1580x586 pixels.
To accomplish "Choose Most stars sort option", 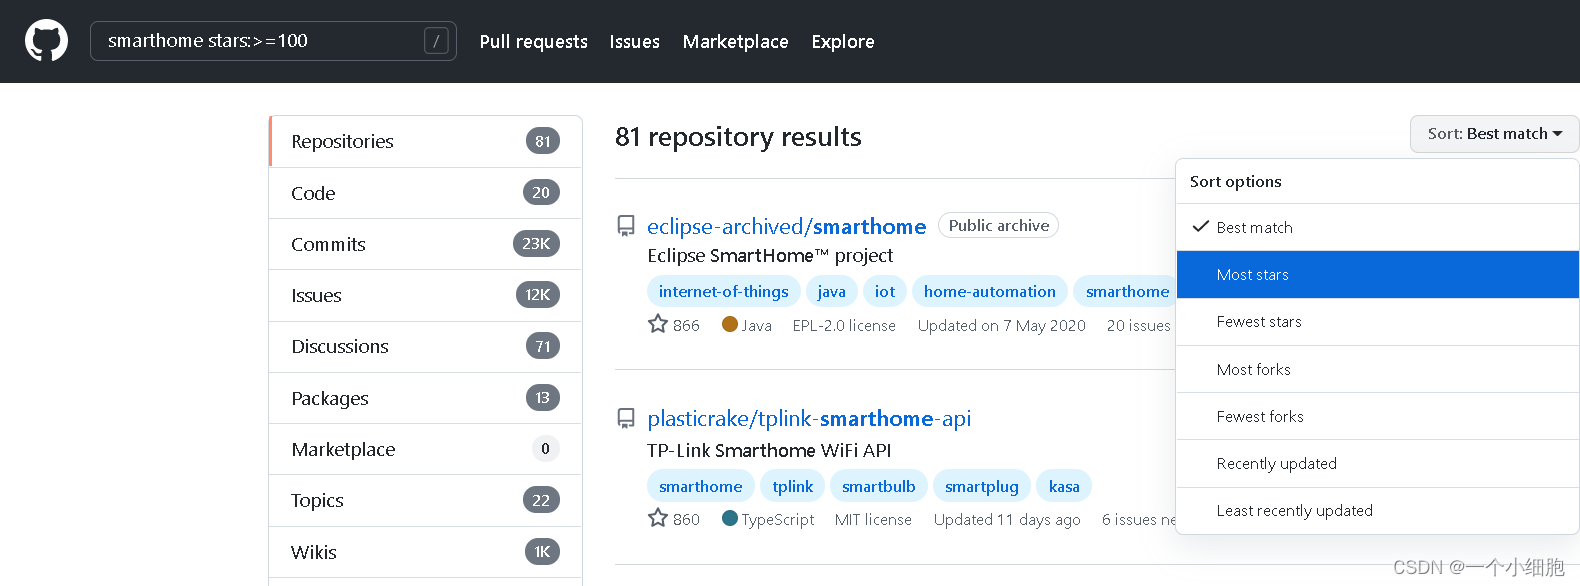I will click(x=1377, y=274).
